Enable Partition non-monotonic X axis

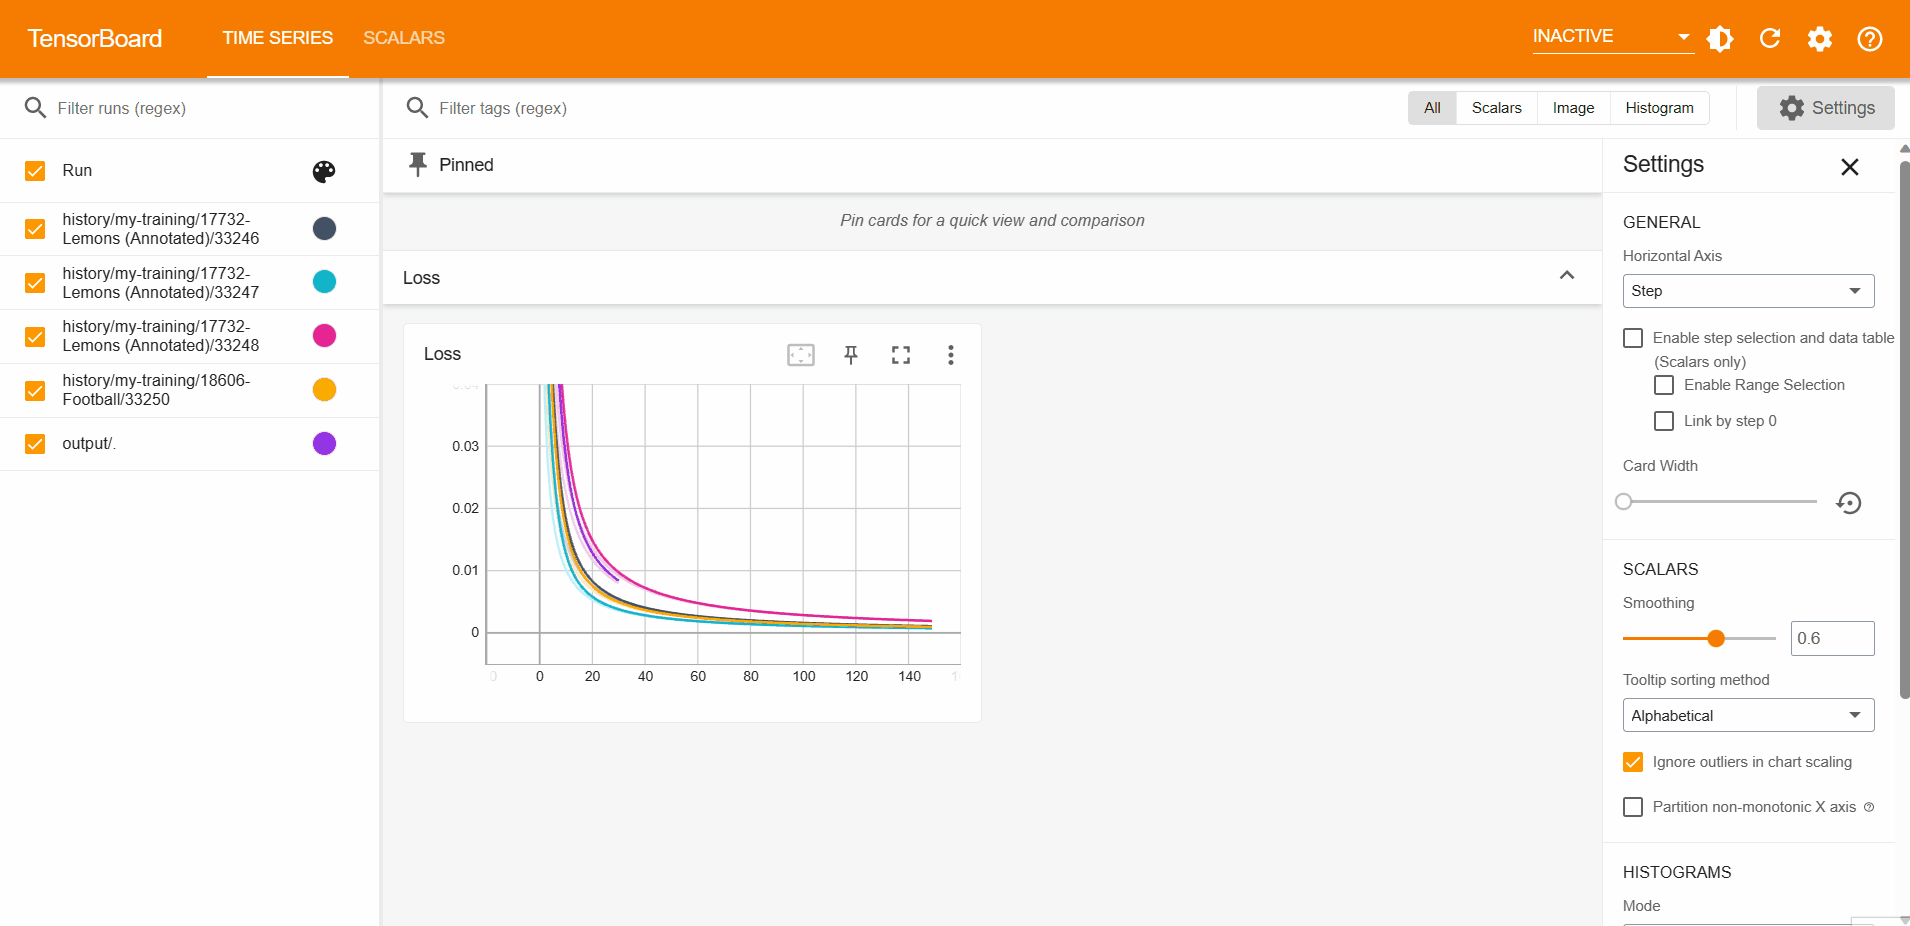[x=1633, y=807]
